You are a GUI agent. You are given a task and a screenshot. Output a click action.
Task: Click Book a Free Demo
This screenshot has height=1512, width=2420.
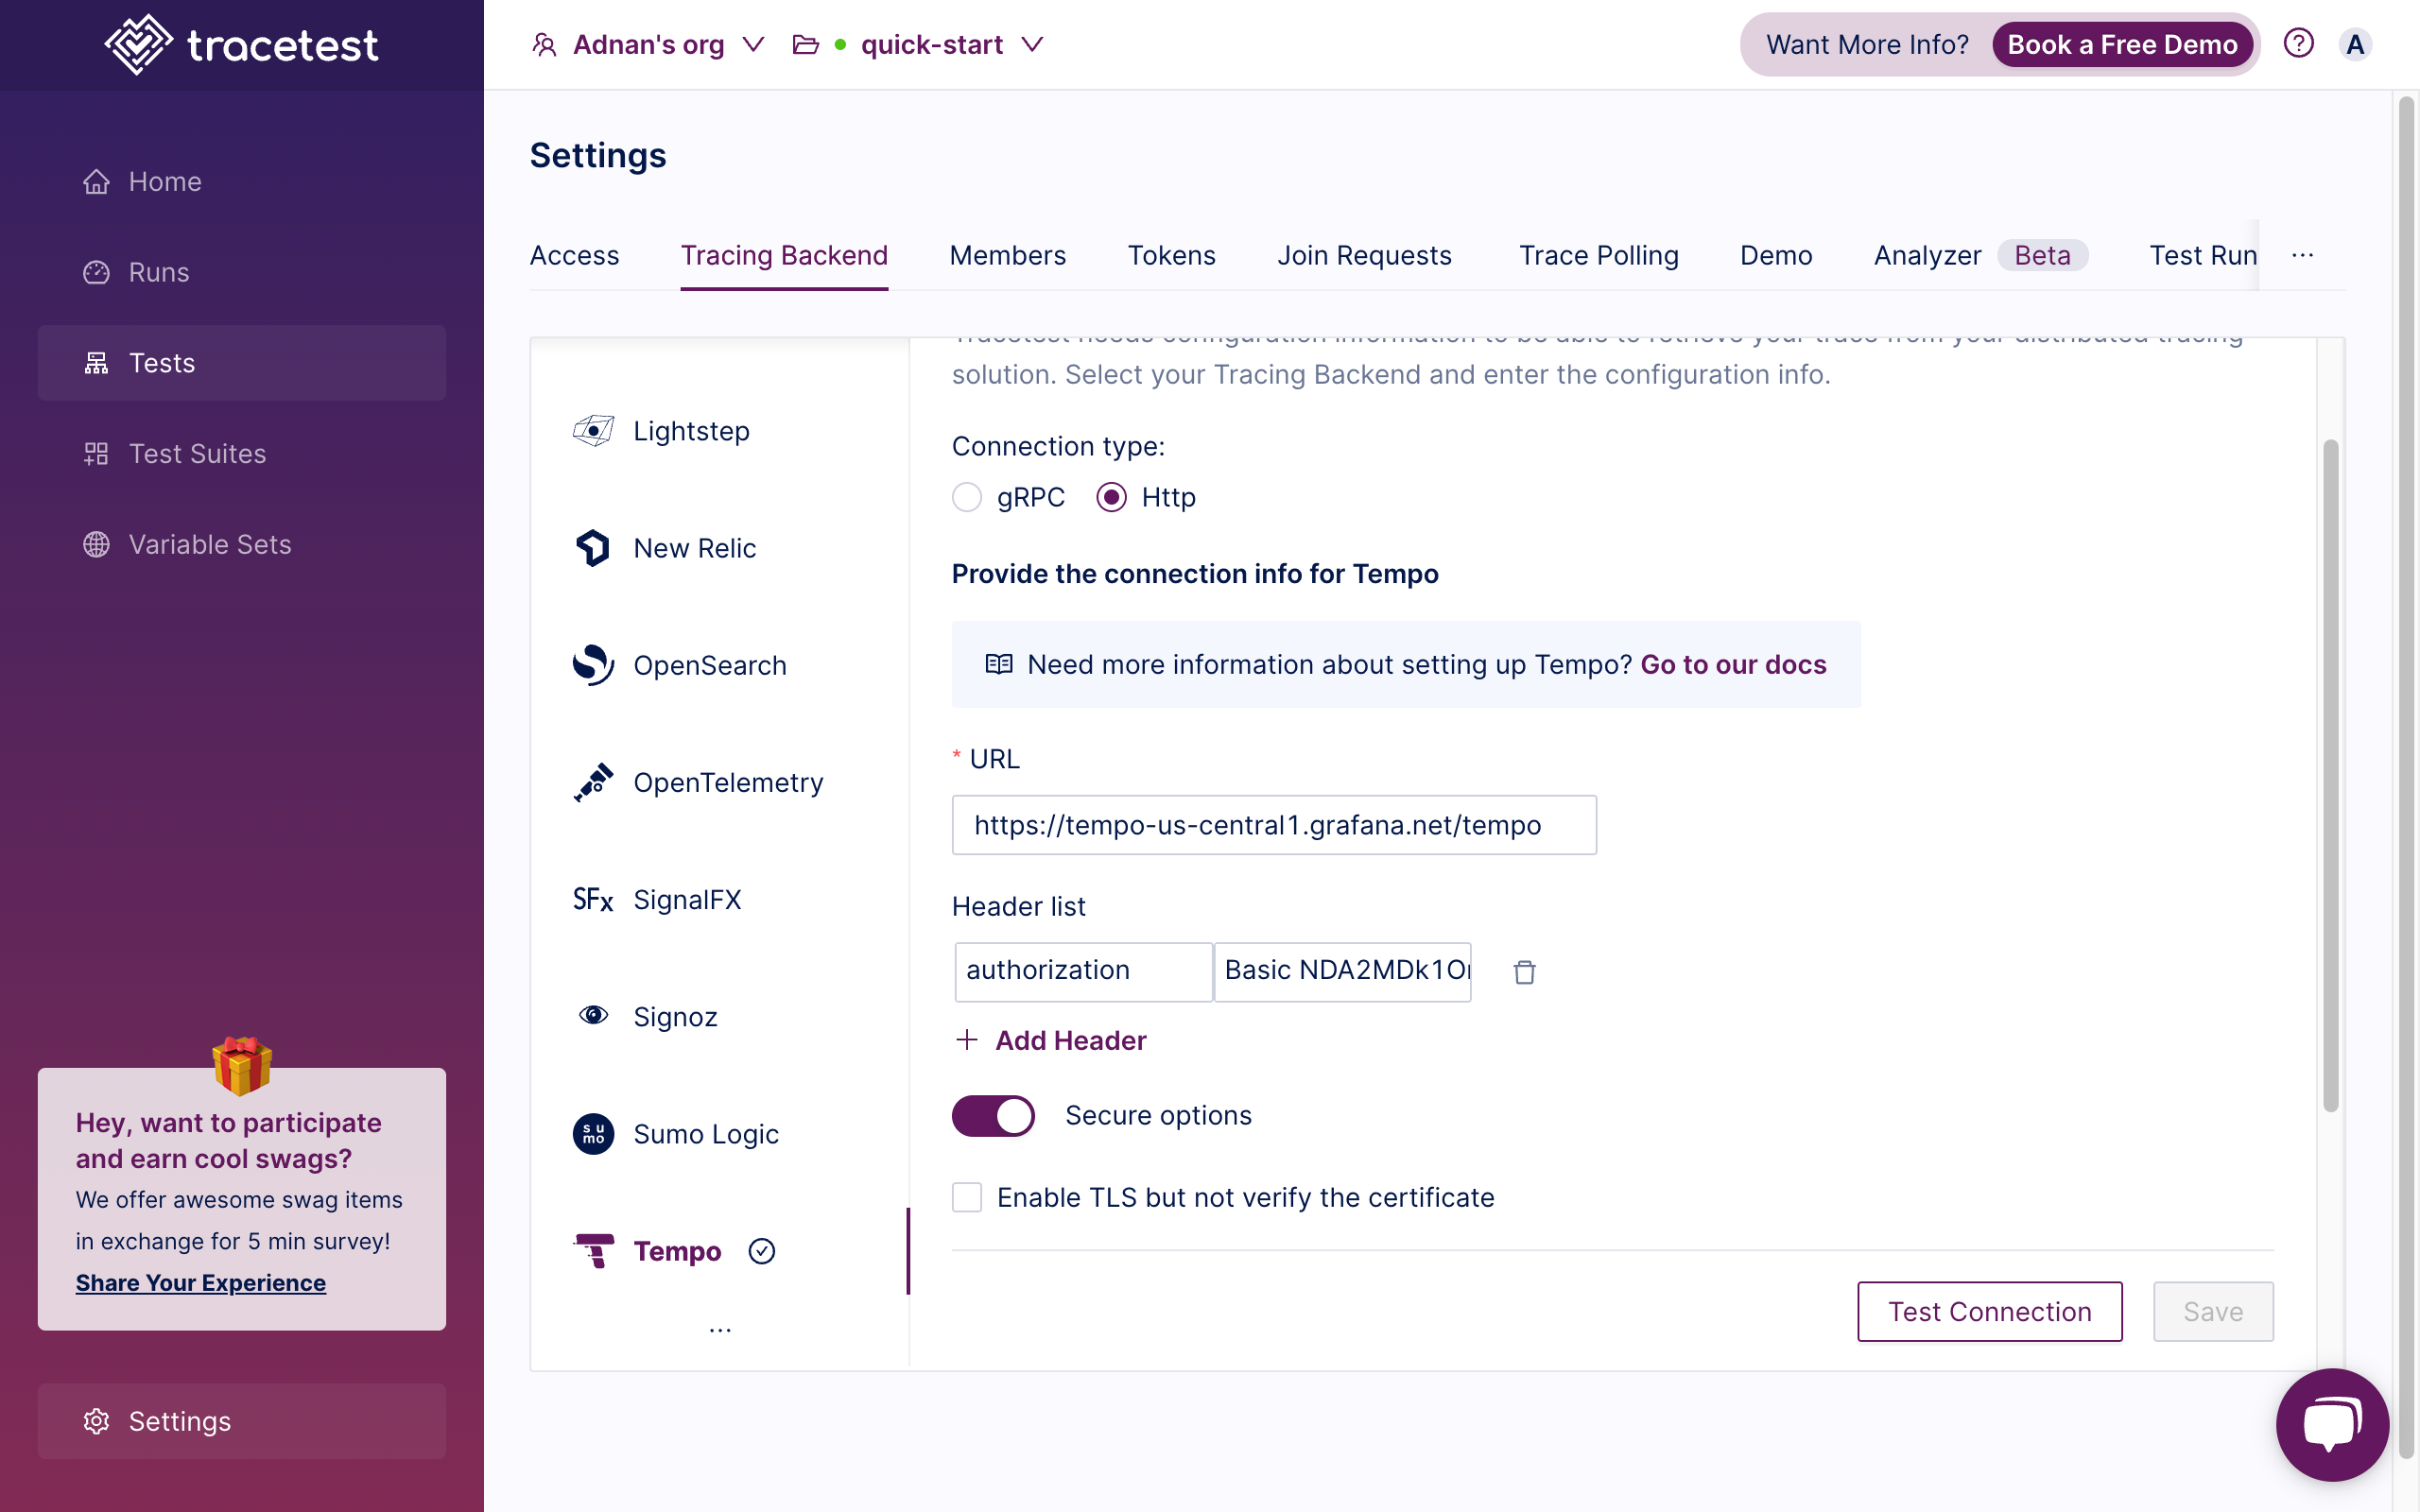(x=2122, y=45)
